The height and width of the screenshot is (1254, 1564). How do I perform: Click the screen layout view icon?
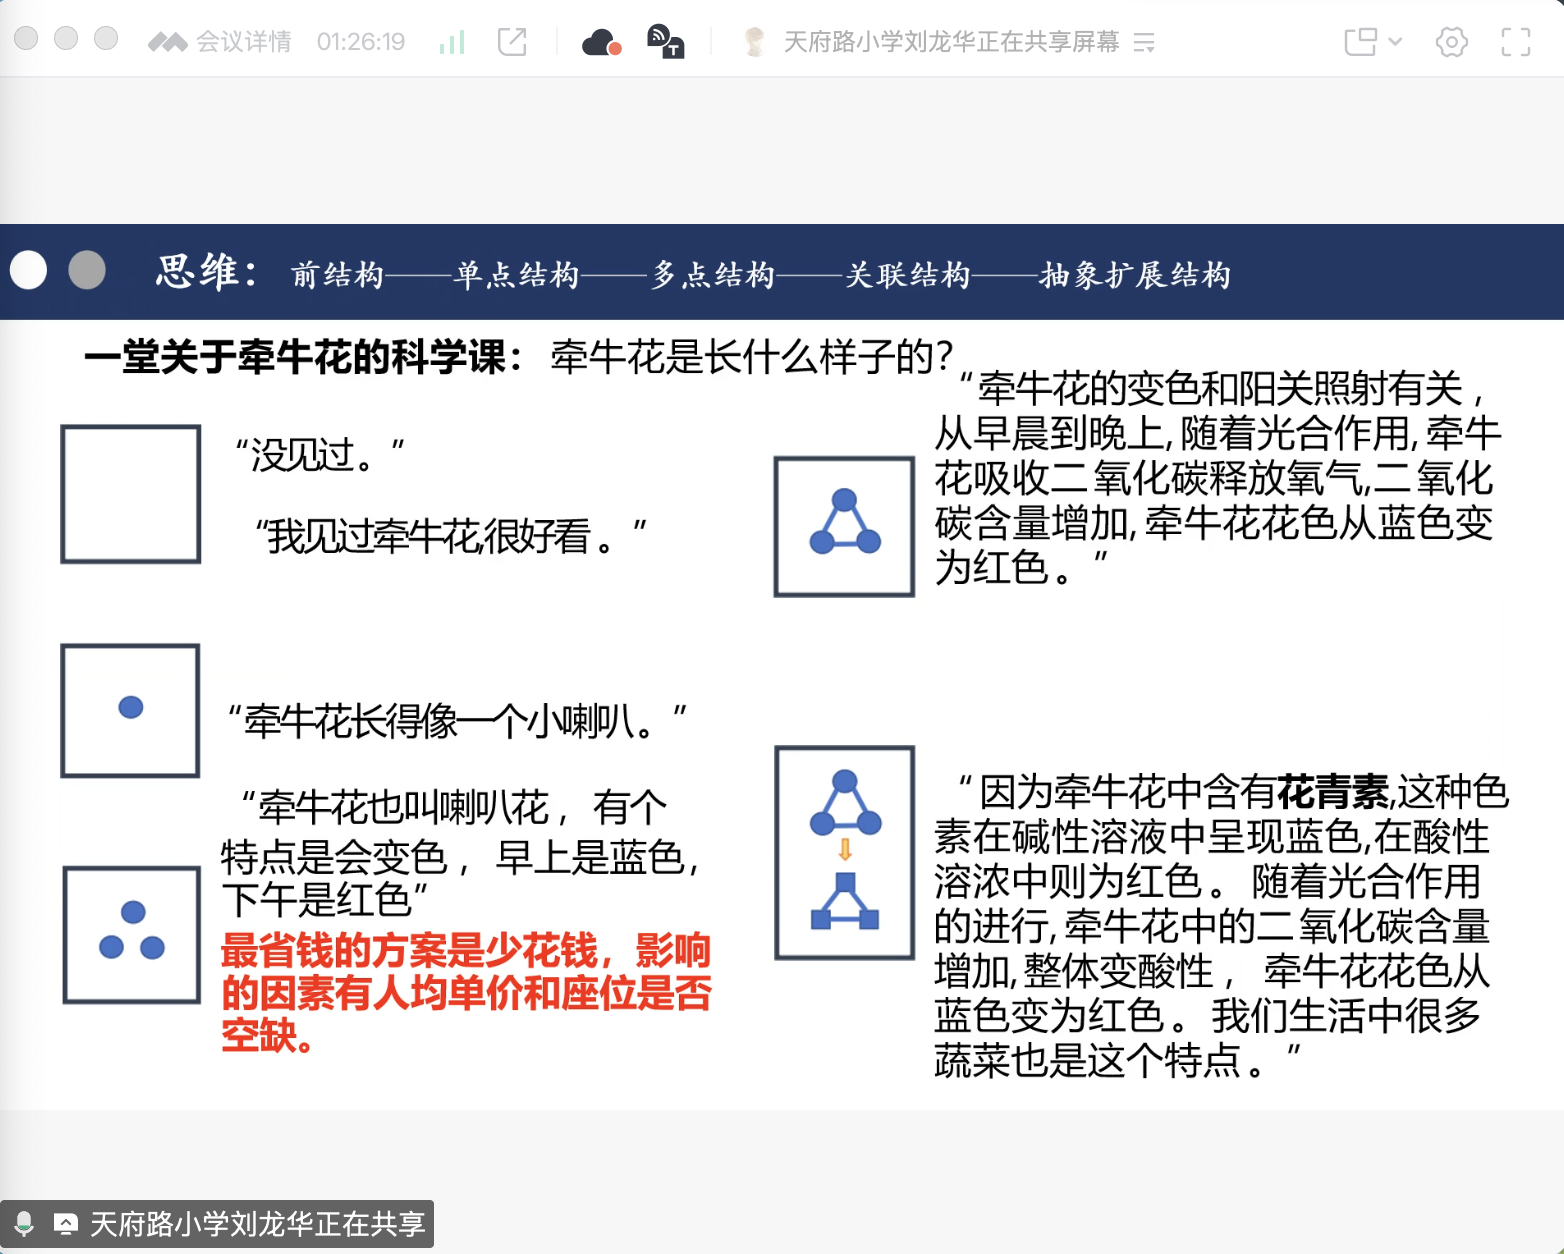coord(1362,40)
